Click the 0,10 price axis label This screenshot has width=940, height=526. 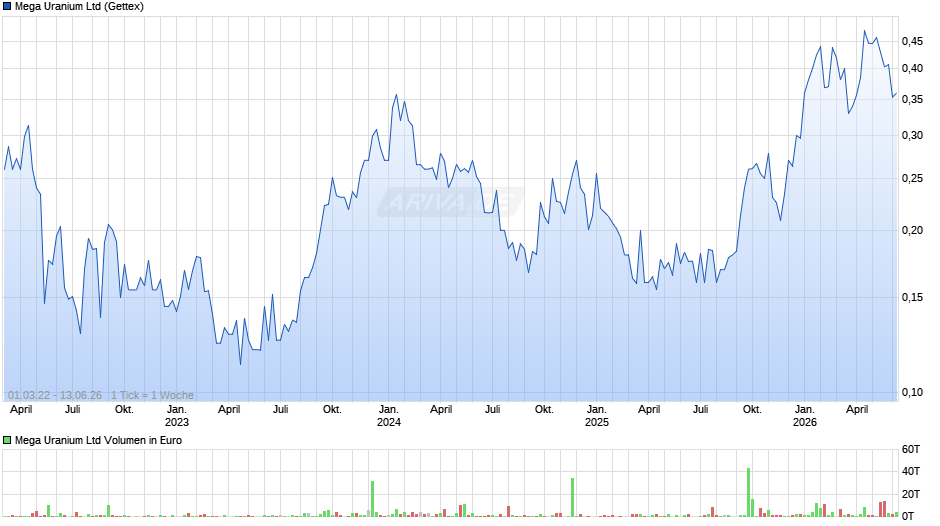912,392
